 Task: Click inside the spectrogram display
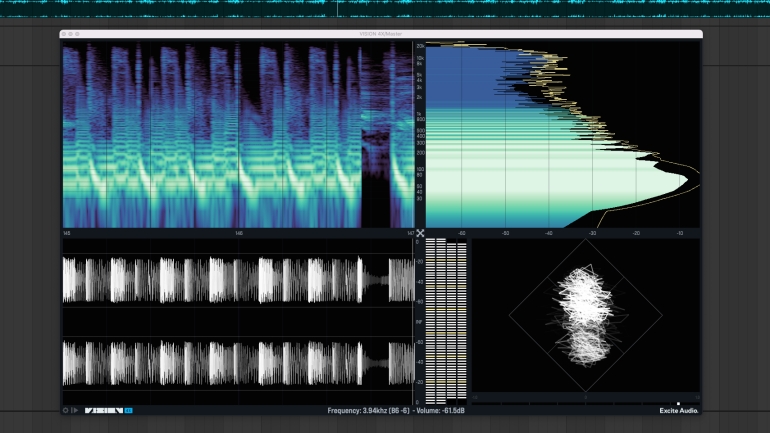click(238, 135)
